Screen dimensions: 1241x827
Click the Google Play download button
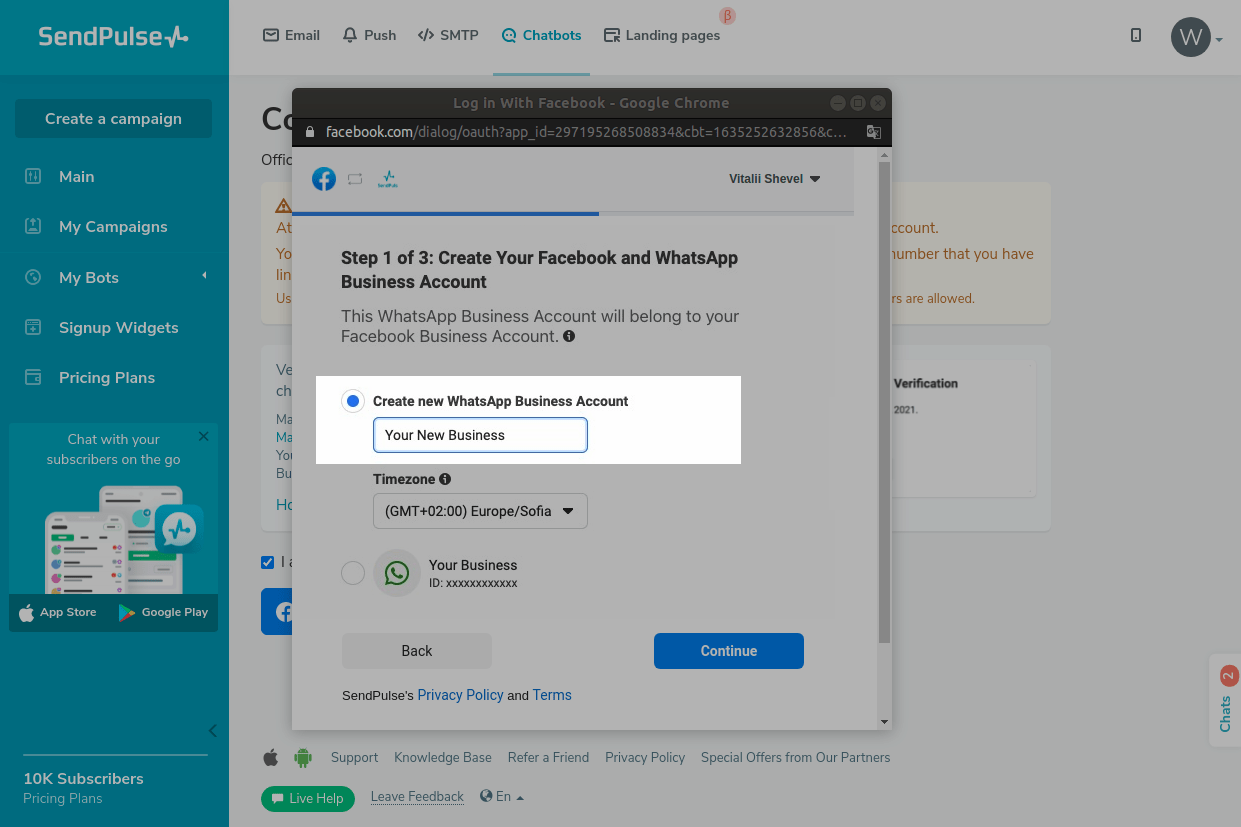pos(163,613)
